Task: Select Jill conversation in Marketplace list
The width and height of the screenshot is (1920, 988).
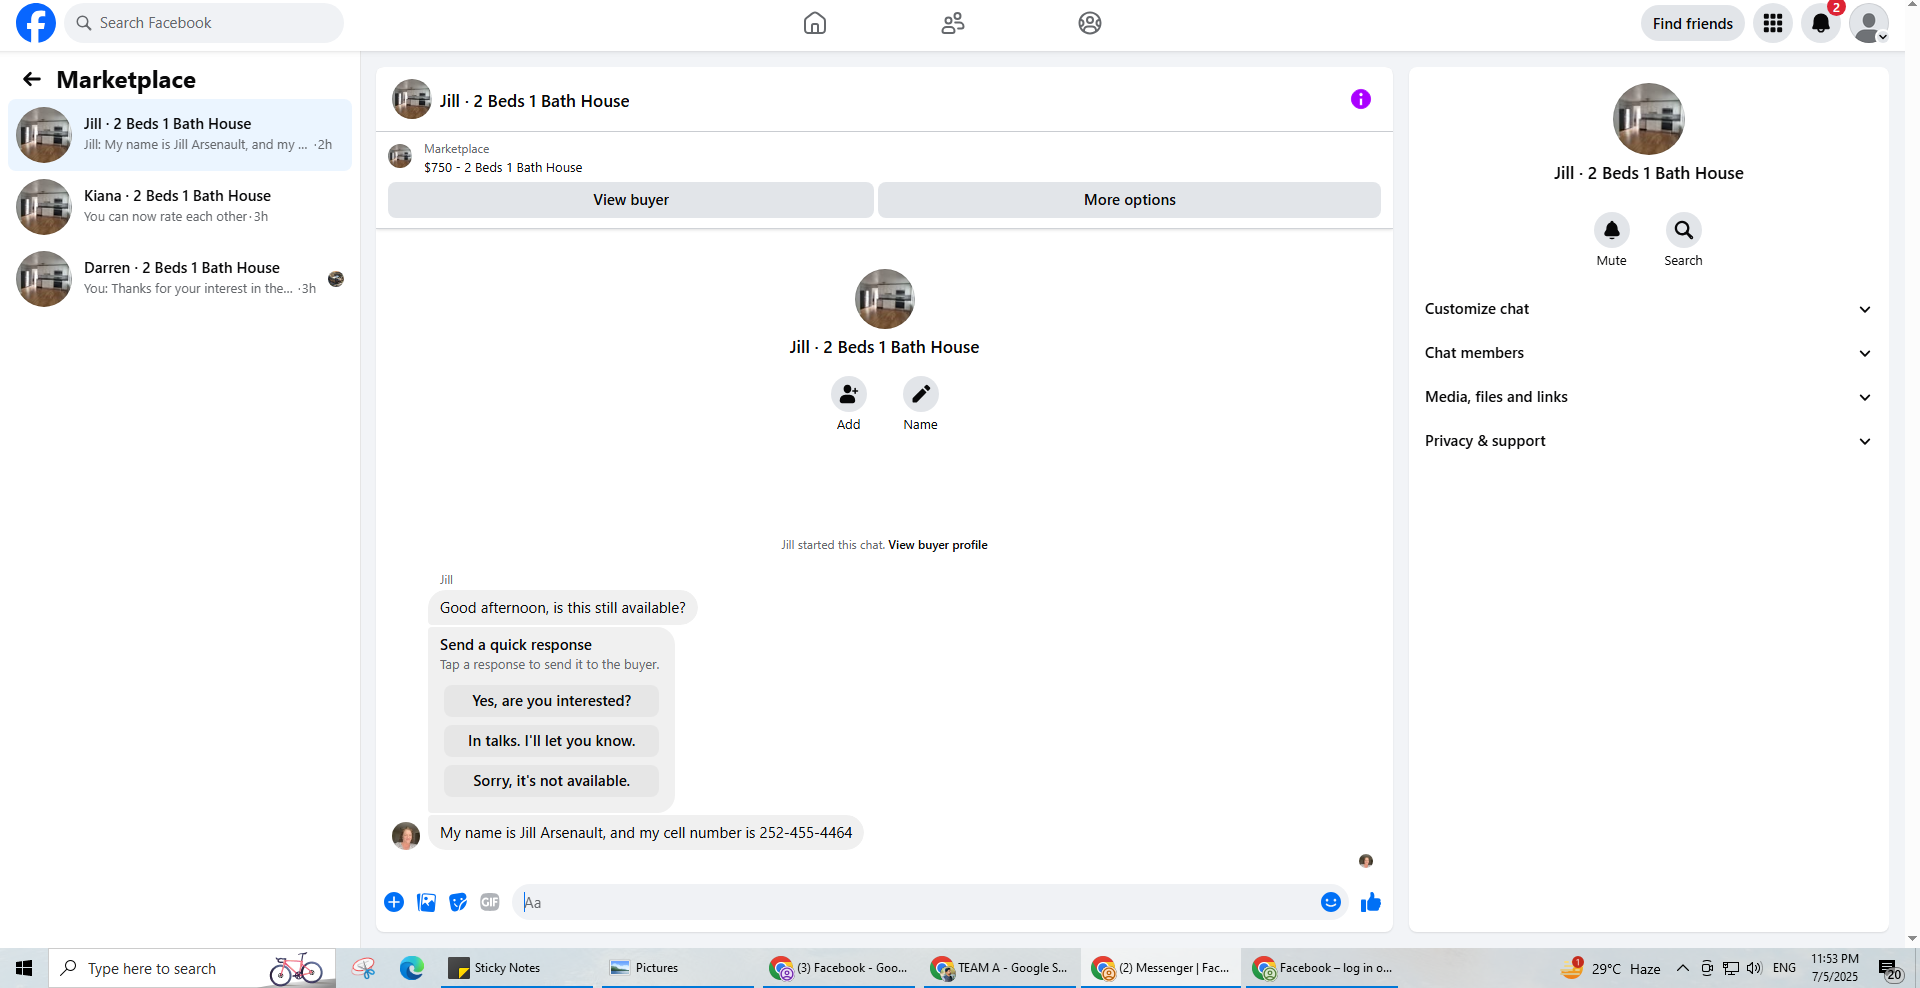Action: 180,135
